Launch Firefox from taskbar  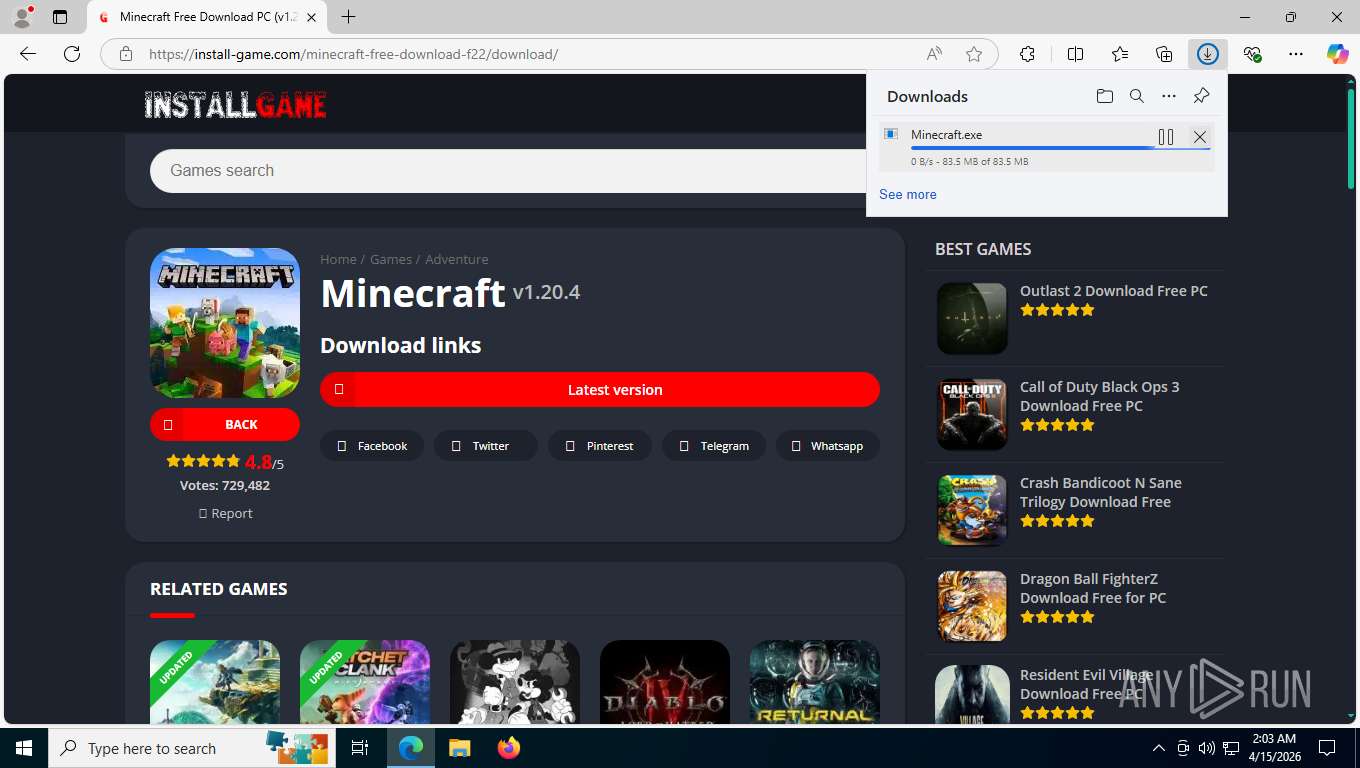point(508,748)
